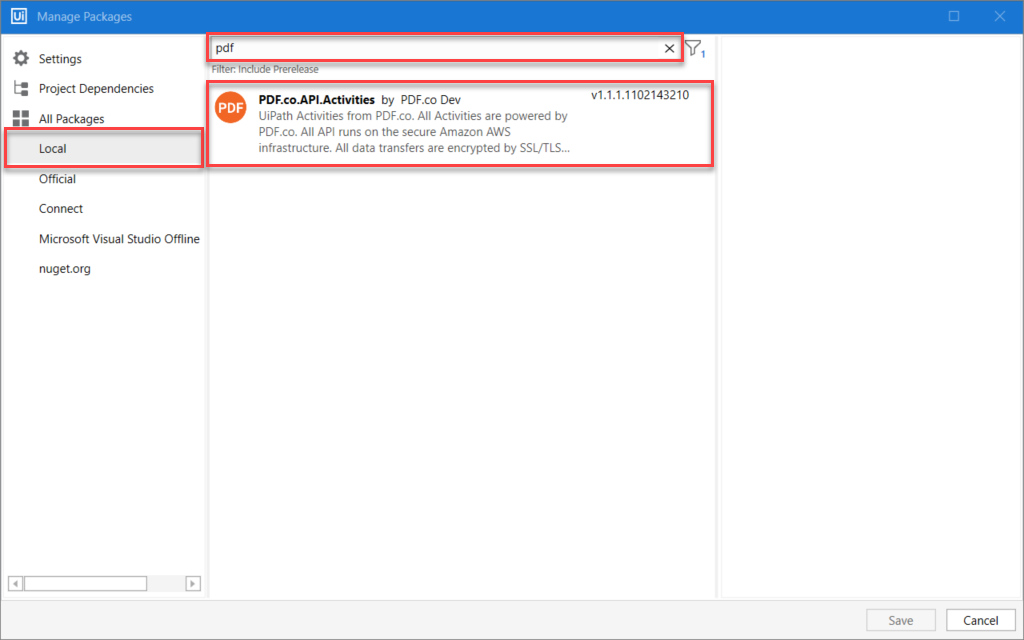Select the Local package feed
The height and width of the screenshot is (640, 1024).
coord(104,149)
